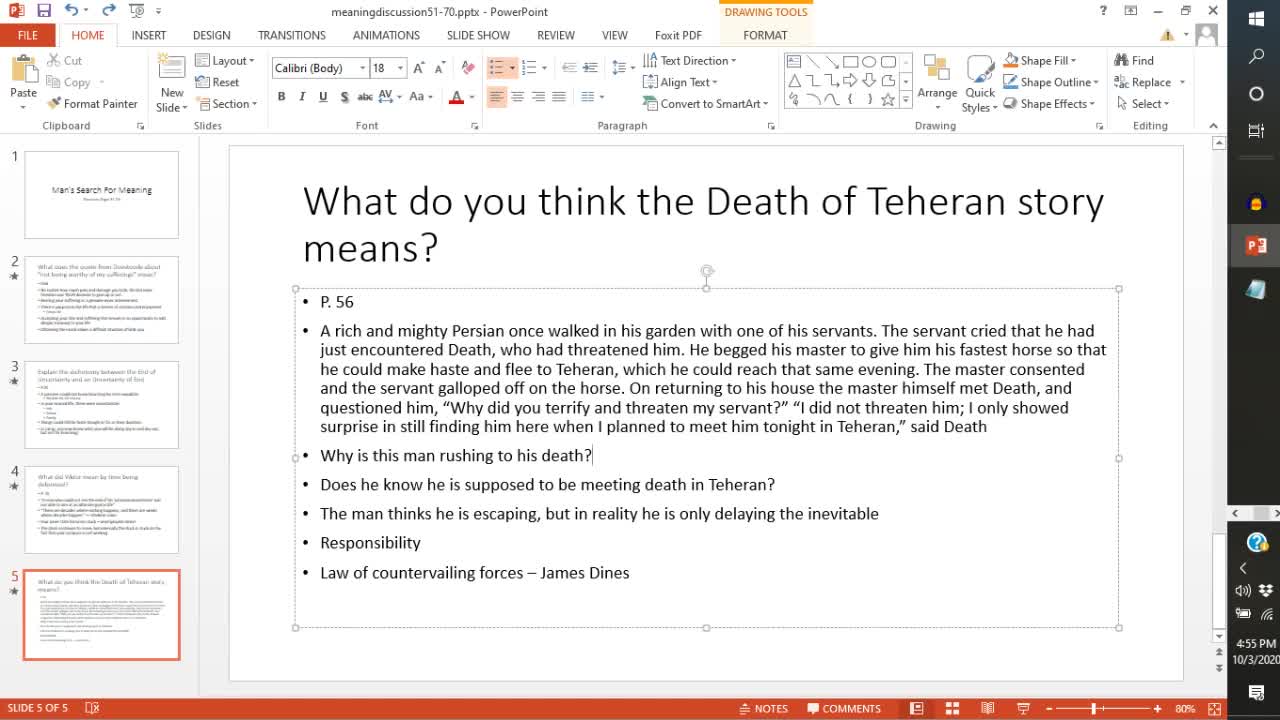This screenshot has height=720, width=1280.
Task: Expand Shape Fill dropdown
Action: pos(1040,61)
